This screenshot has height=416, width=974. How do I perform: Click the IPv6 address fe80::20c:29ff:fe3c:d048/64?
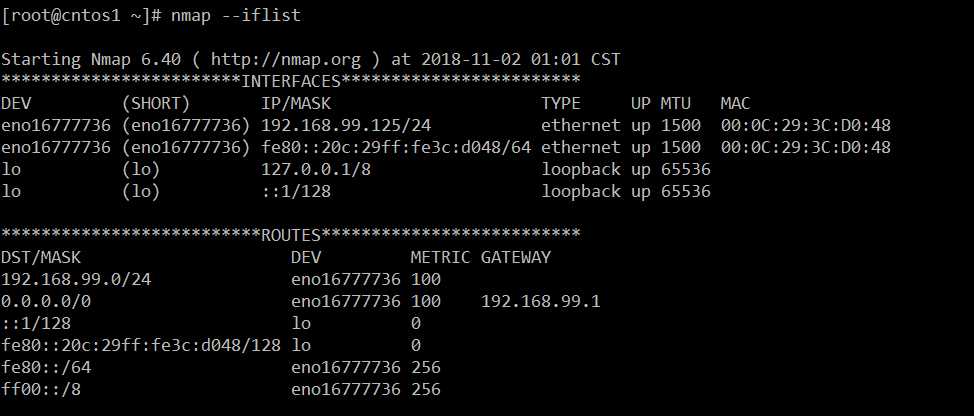pyautogui.click(x=396, y=147)
